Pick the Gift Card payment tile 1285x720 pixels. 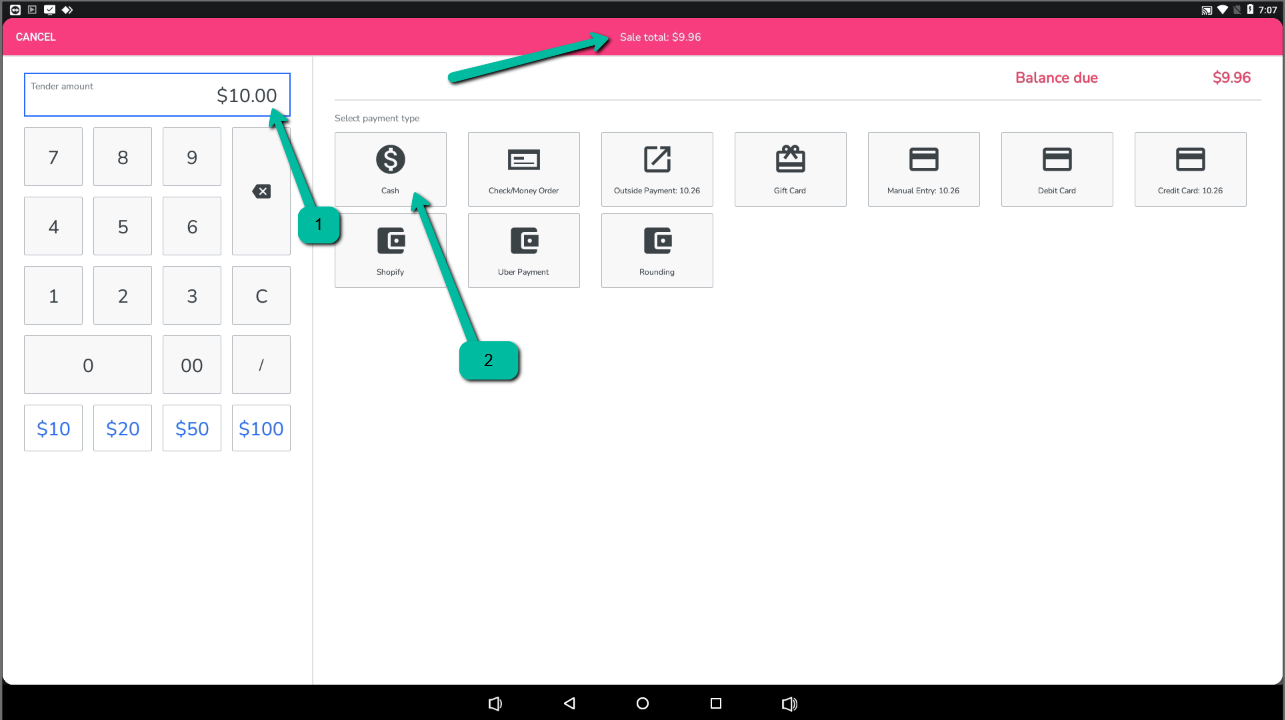pos(790,169)
